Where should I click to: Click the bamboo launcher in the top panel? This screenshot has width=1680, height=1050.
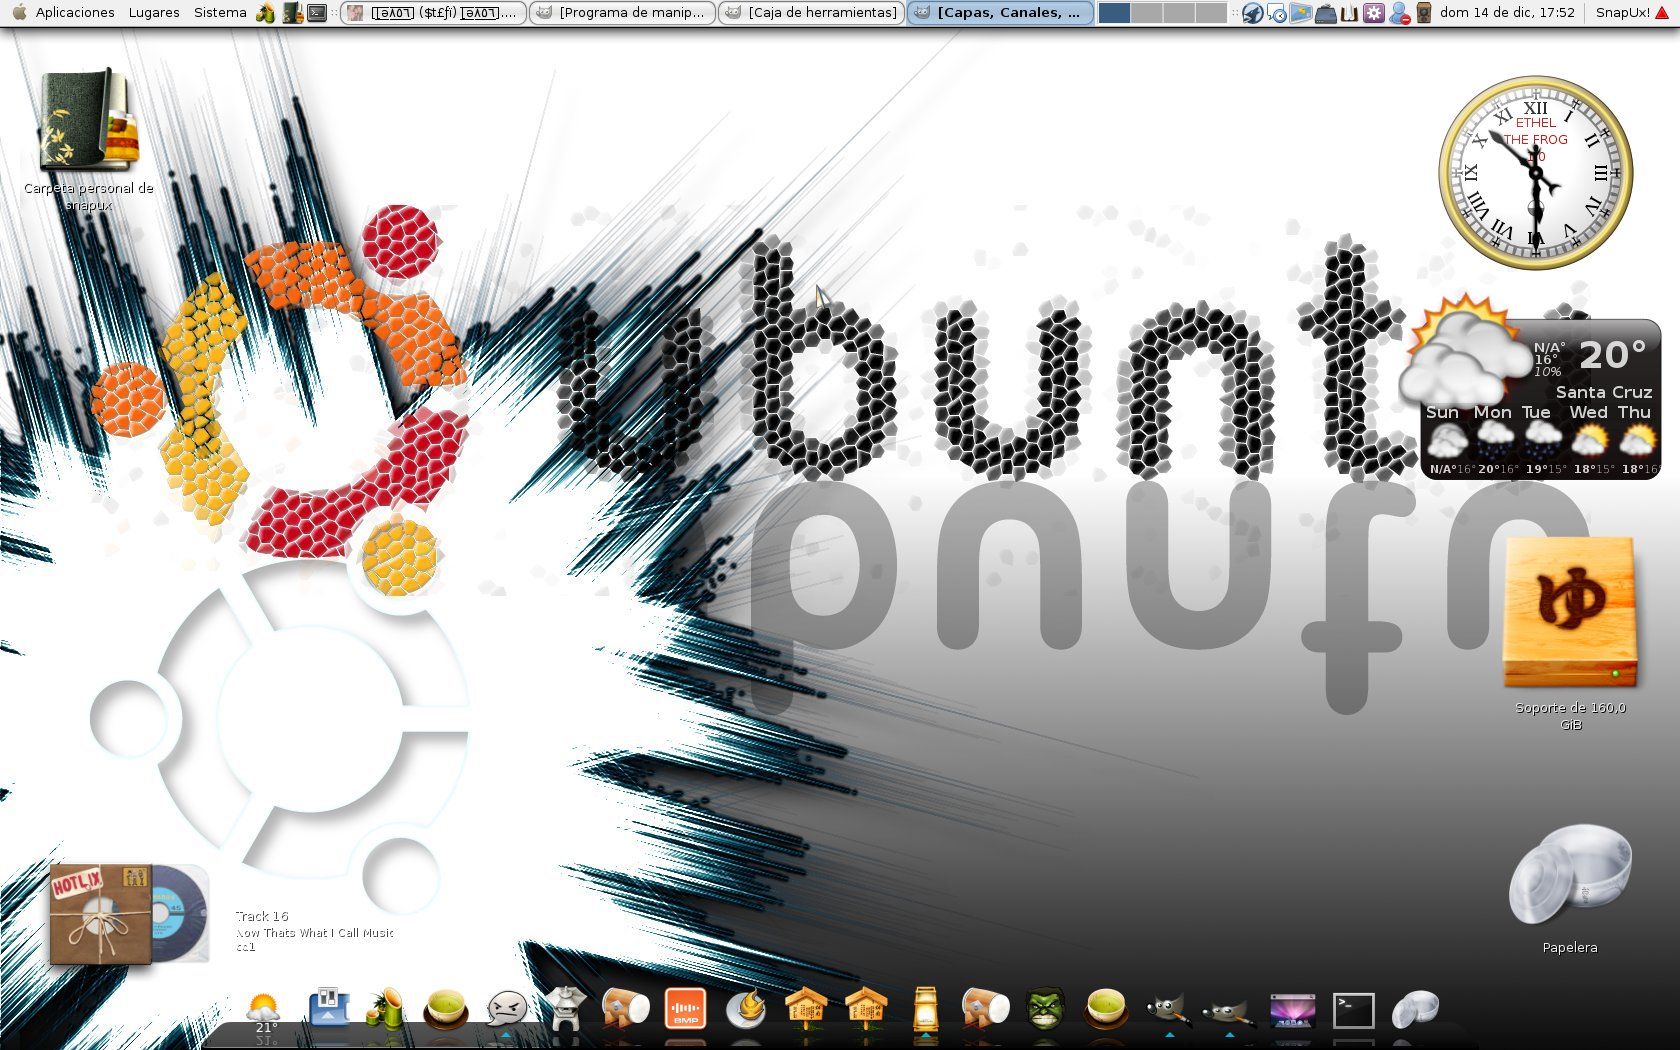tap(265, 13)
